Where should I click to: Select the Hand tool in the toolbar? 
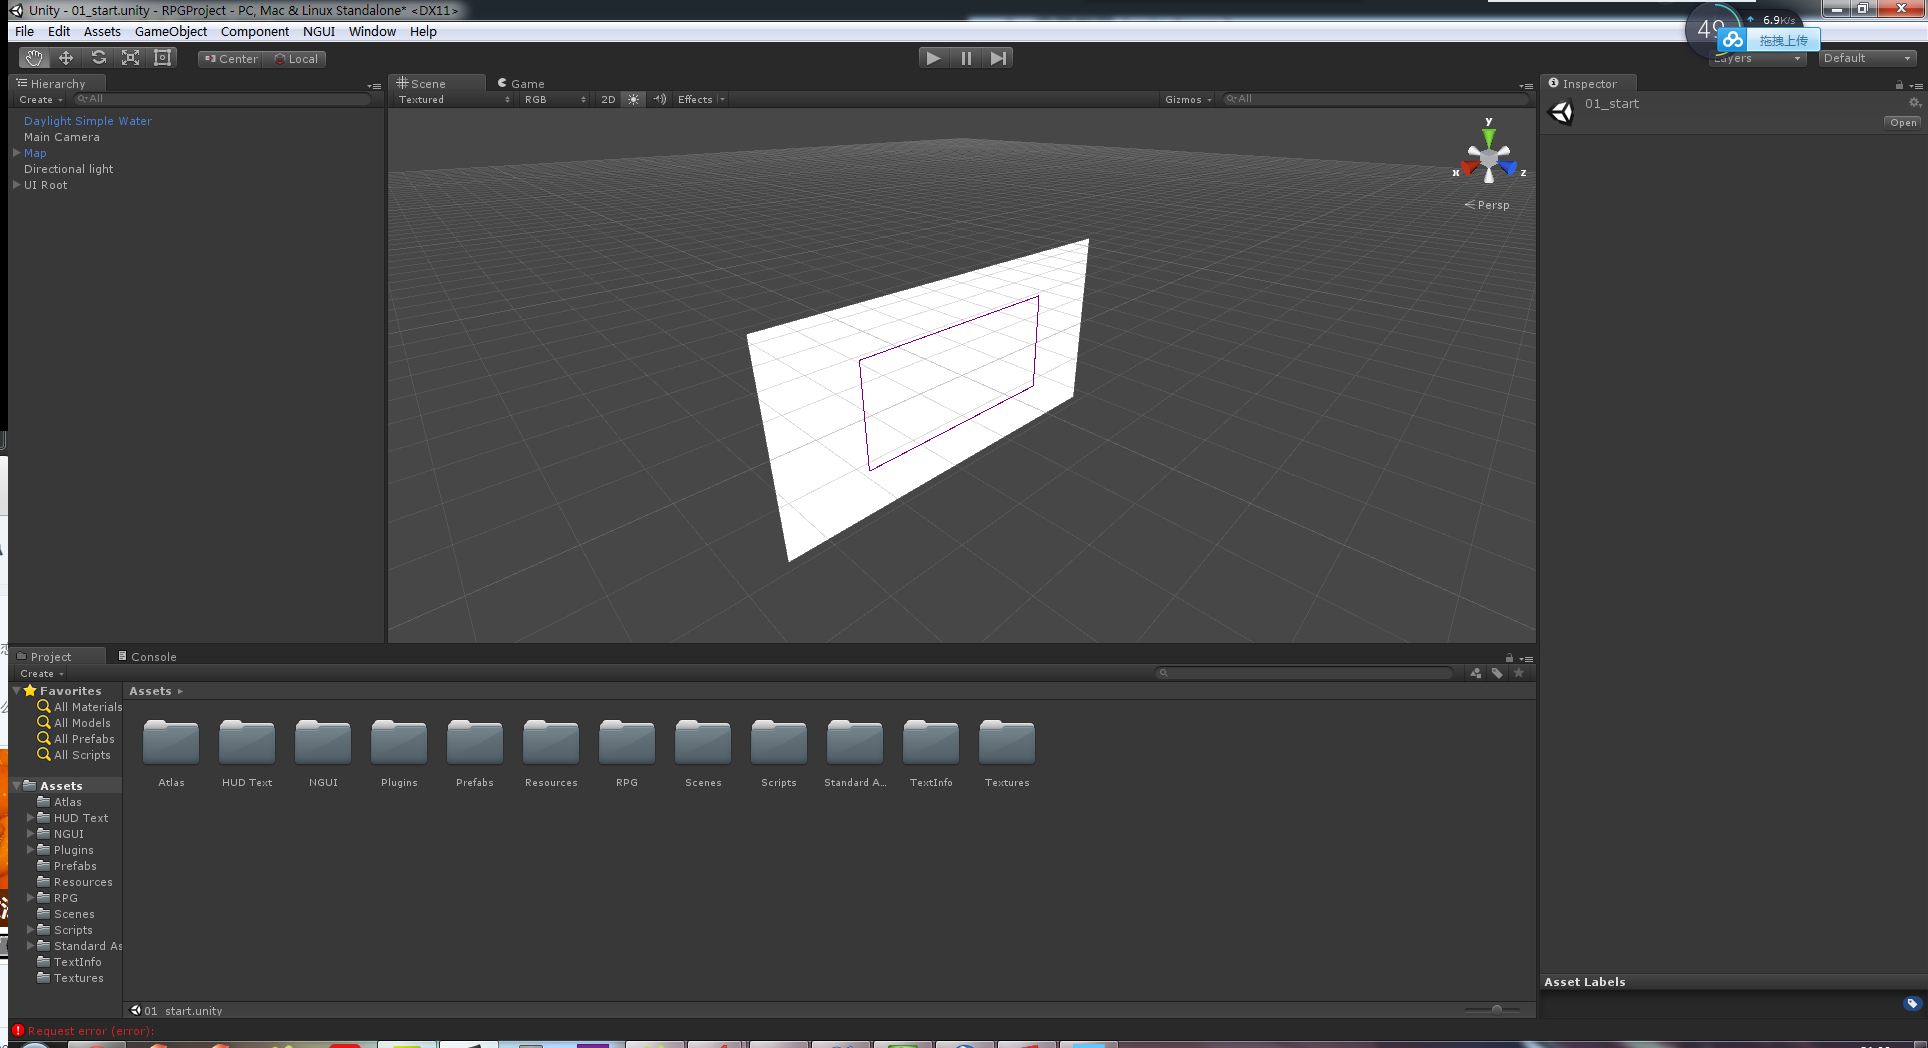pos(34,57)
